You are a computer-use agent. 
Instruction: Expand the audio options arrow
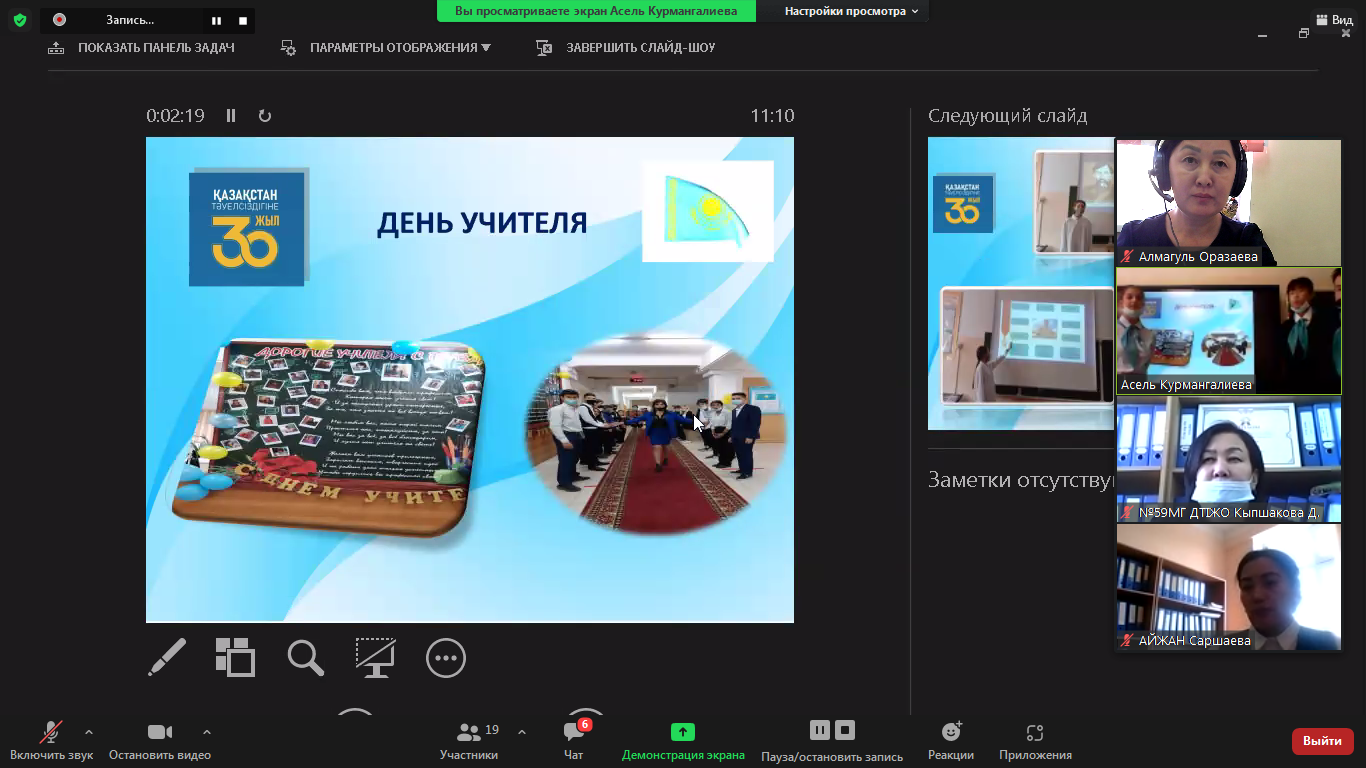click(89, 732)
